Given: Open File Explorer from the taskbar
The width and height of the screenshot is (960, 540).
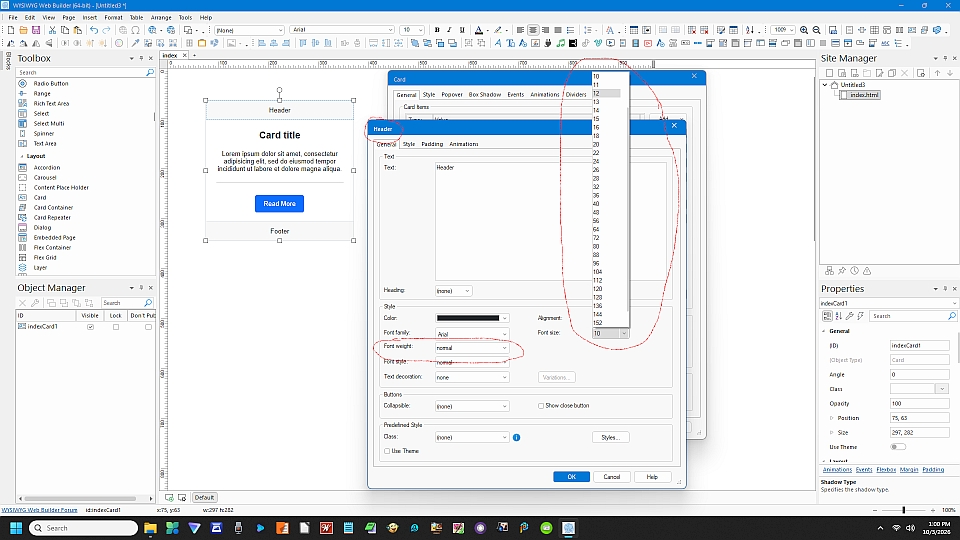Looking at the screenshot, I should (x=150, y=528).
